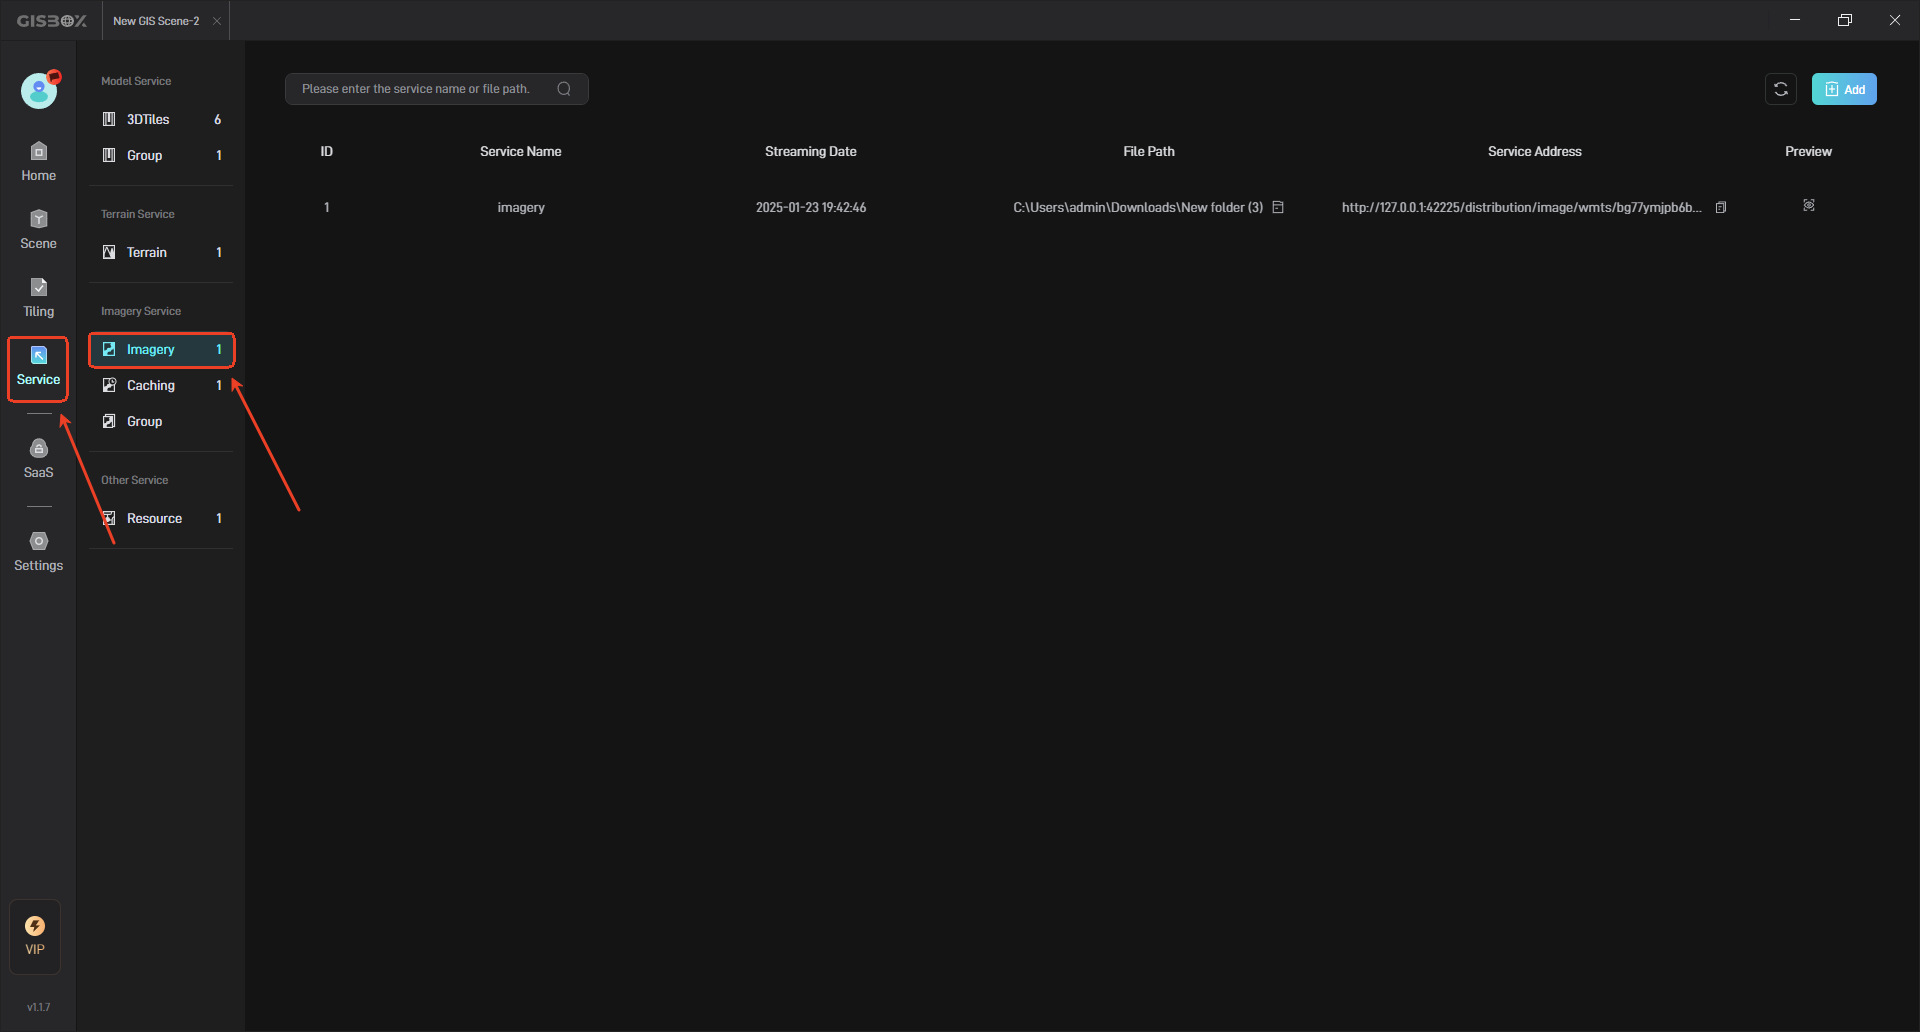Click the v1.1.7 version label
This screenshot has width=1920, height=1032.
[x=38, y=1007]
